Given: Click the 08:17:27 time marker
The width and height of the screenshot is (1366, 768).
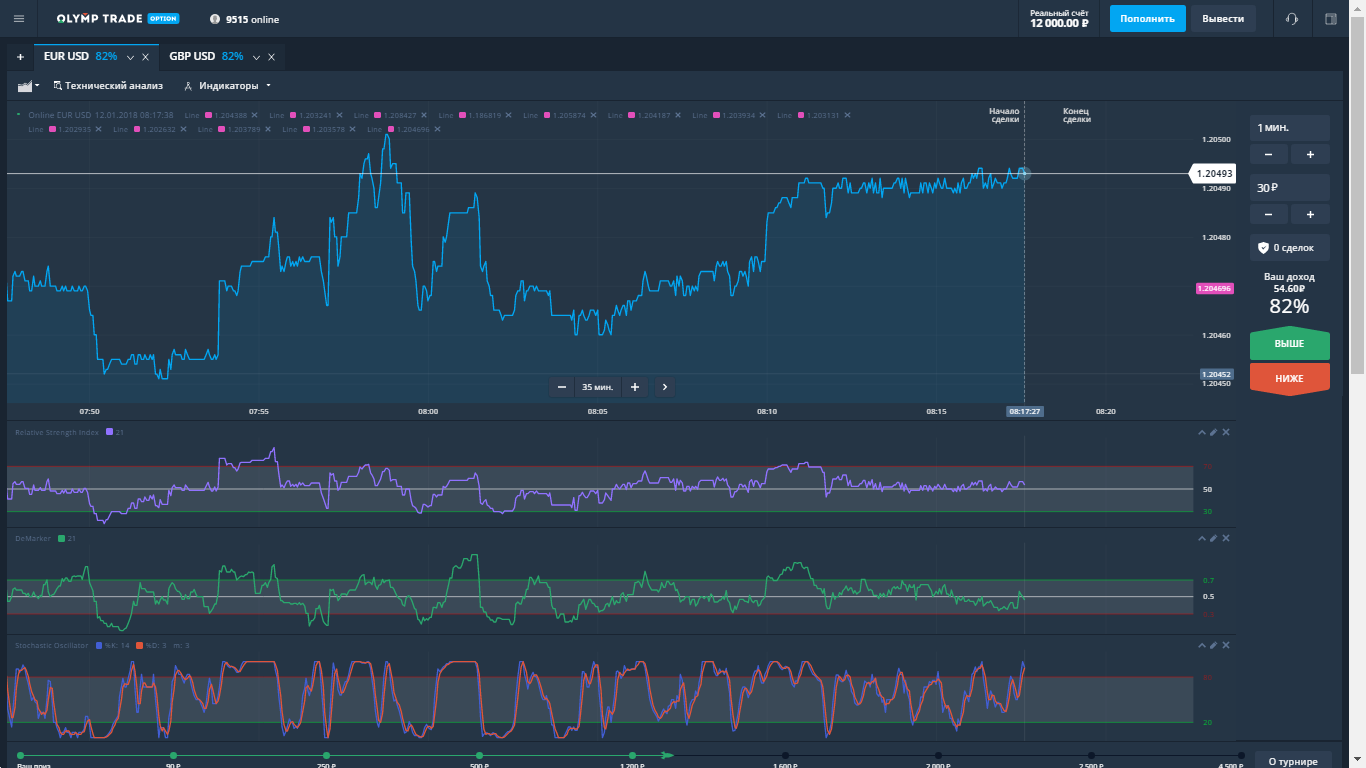Looking at the screenshot, I should 1025,411.
